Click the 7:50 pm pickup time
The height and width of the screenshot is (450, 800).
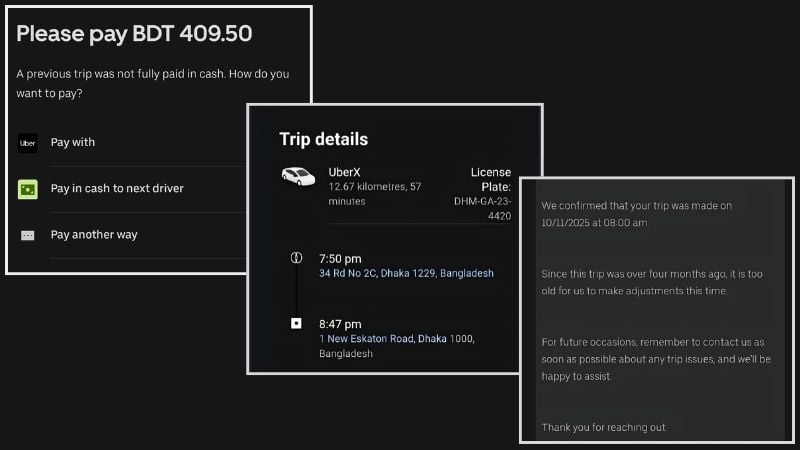tap(339, 258)
